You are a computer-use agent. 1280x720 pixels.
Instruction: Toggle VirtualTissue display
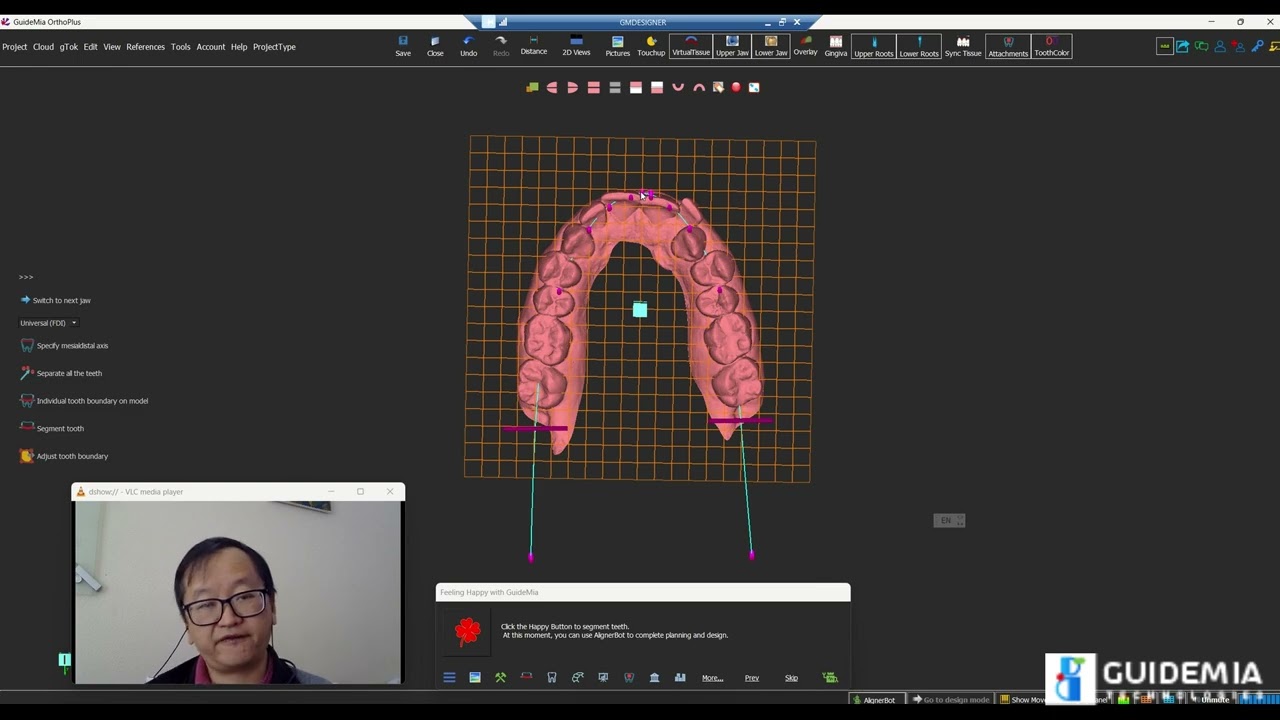click(691, 46)
